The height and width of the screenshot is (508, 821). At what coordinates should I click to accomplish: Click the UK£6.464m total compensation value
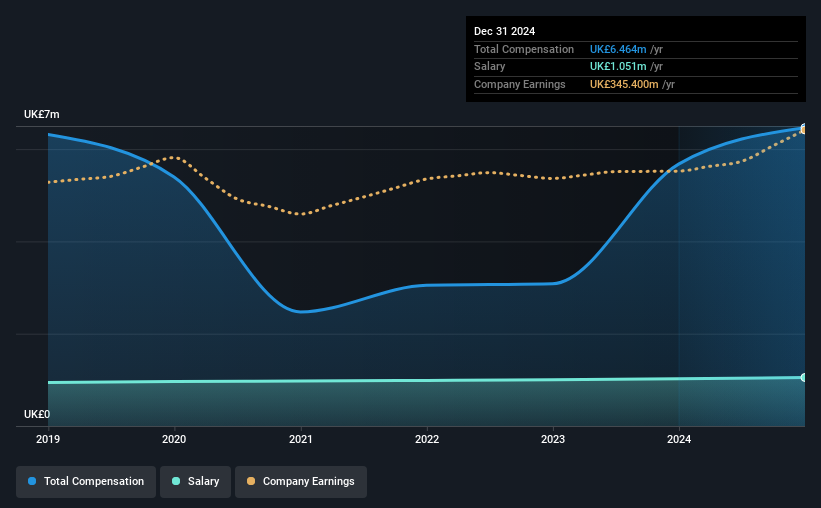[618, 49]
